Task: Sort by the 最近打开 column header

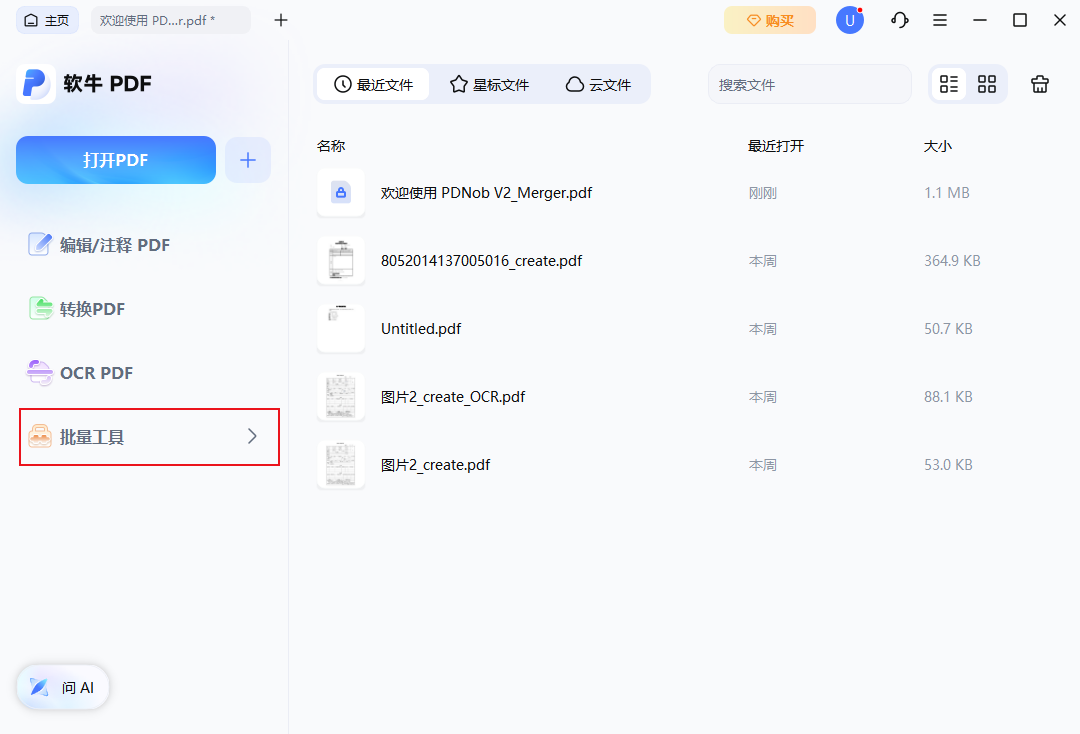Action: [776, 146]
